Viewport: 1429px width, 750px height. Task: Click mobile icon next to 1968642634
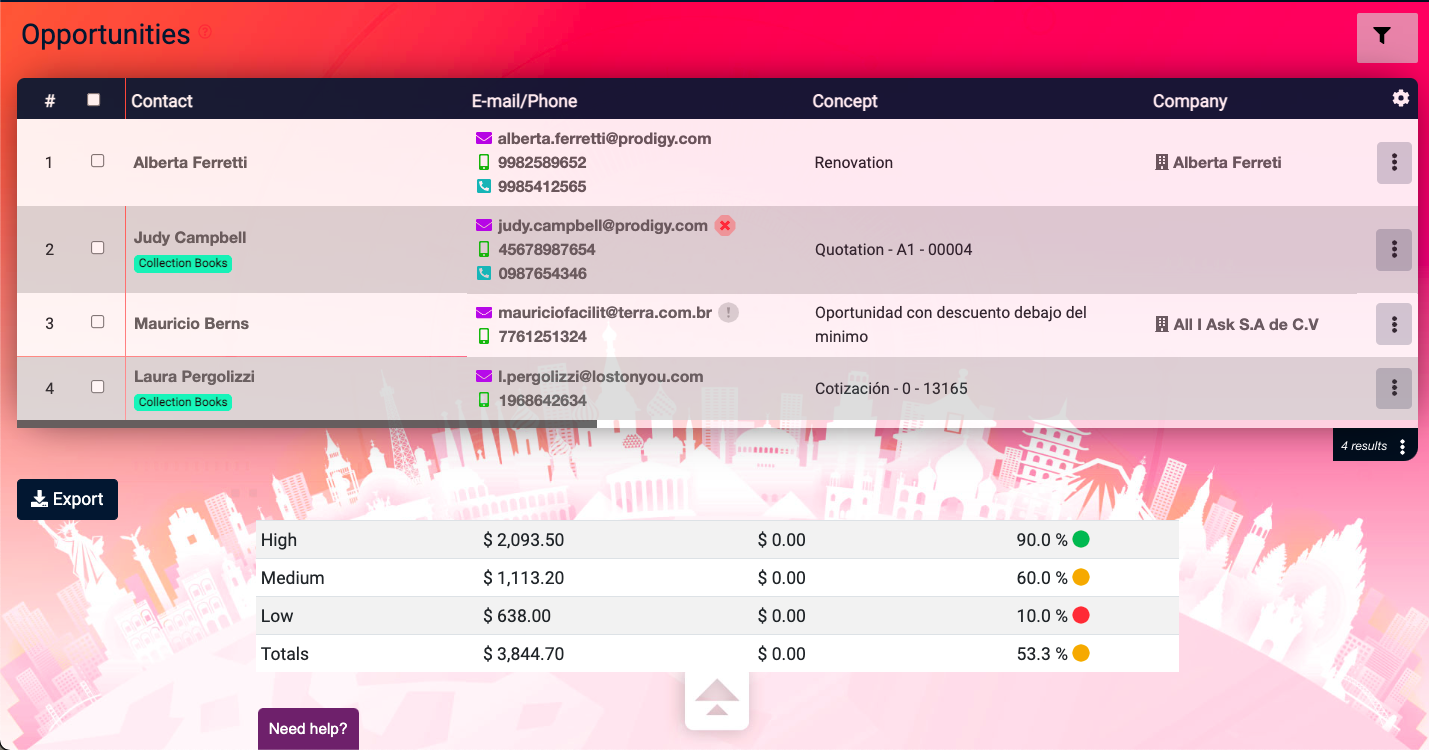pos(484,400)
